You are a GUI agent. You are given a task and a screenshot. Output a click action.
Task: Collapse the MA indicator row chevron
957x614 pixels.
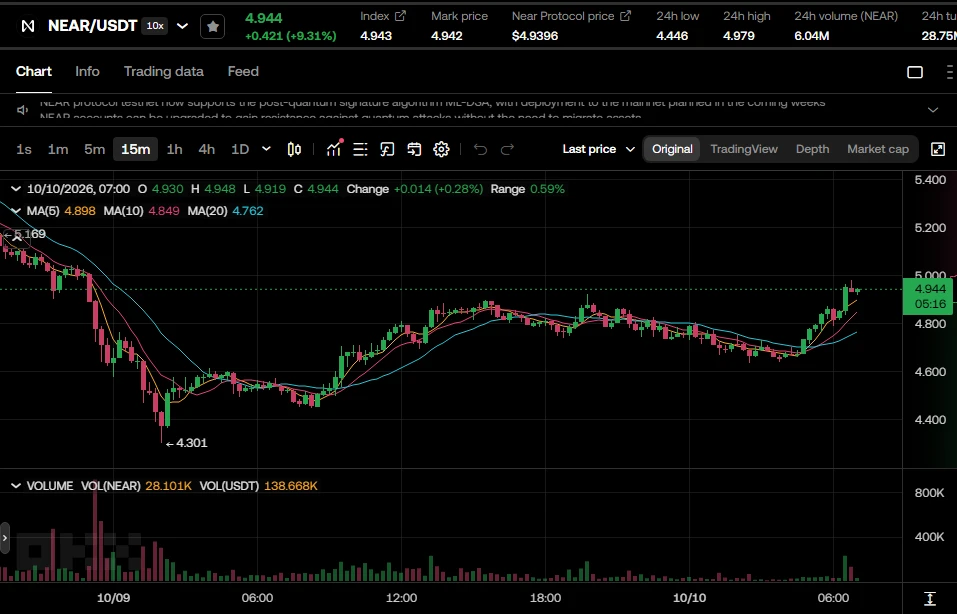(x=16, y=211)
